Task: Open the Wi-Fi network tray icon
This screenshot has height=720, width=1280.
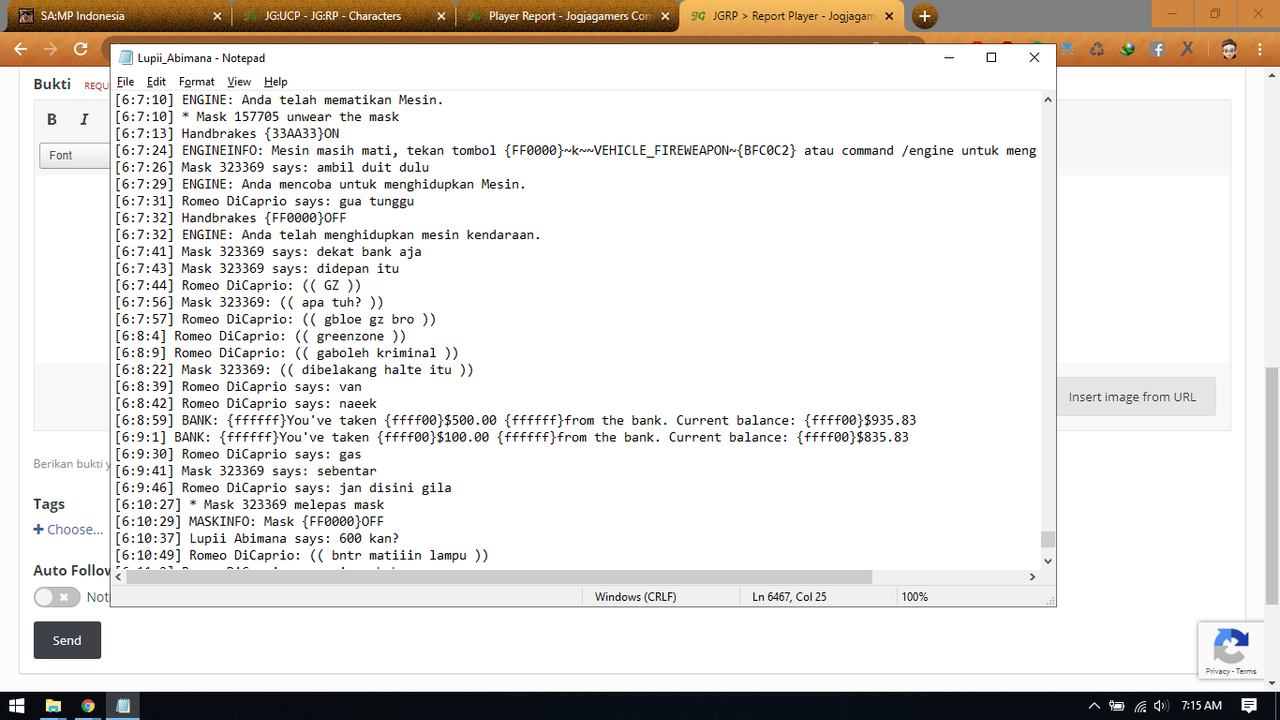Action: [1141, 706]
